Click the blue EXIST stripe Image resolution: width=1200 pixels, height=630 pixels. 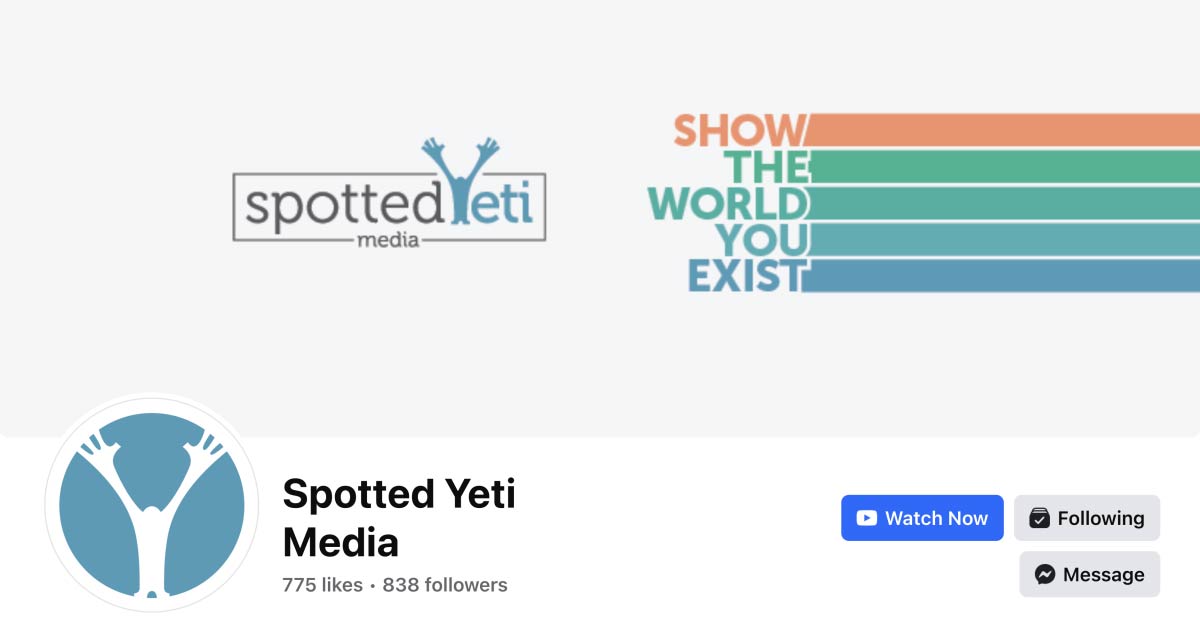pyautogui.click(x=1002, y=275)
